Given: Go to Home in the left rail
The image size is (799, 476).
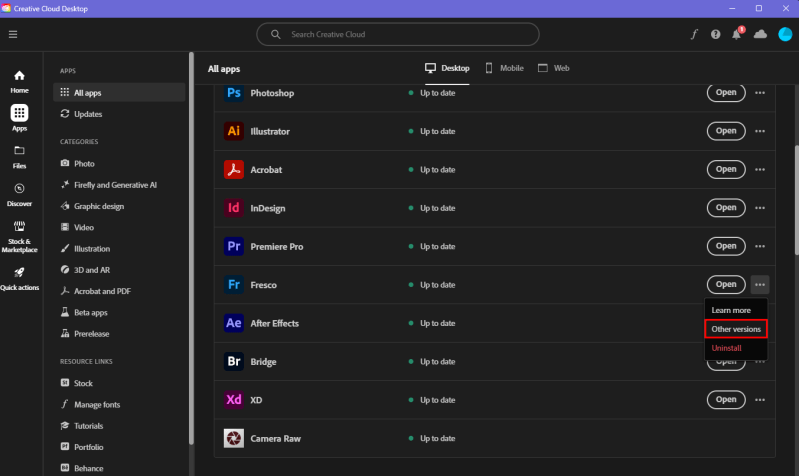Looking at the screenshot, I should (19, 82).
